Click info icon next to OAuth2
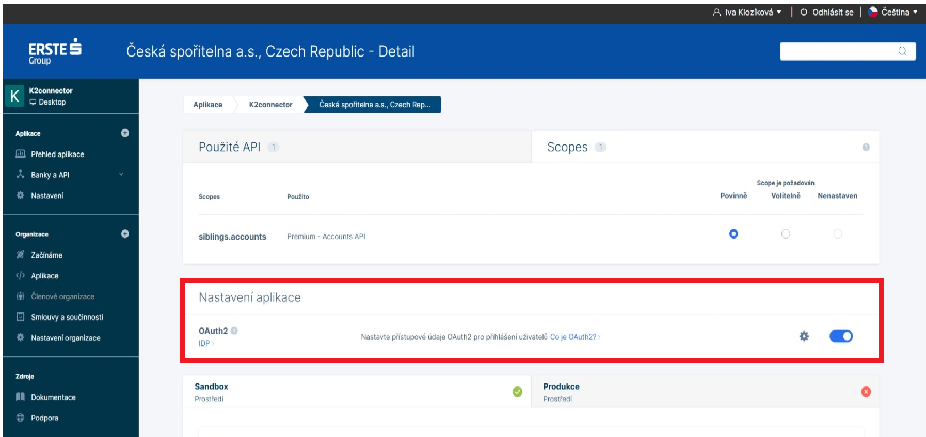This screenshot has height=437, width=926. tap(234, 331)
